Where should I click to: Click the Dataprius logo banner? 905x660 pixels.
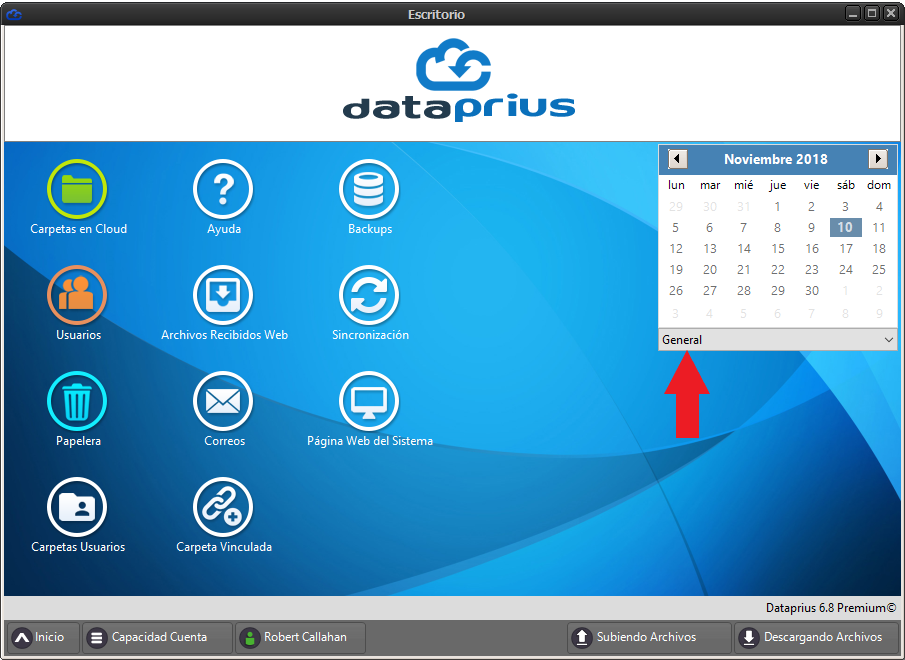pyautogui.click(x=459, y=80)
